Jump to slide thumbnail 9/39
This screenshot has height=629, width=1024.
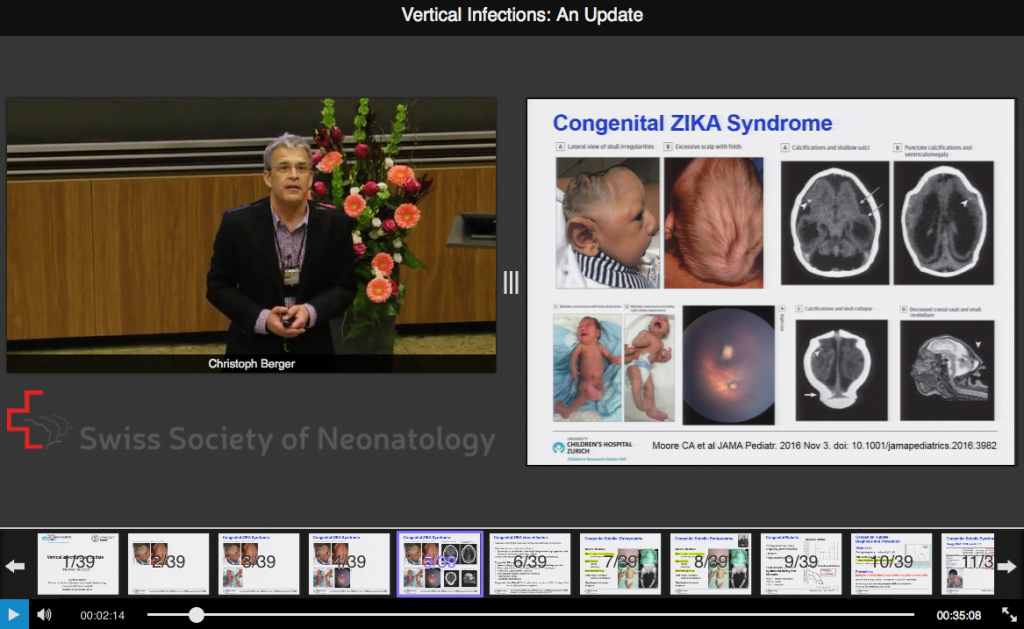click(x=801, y=564)
